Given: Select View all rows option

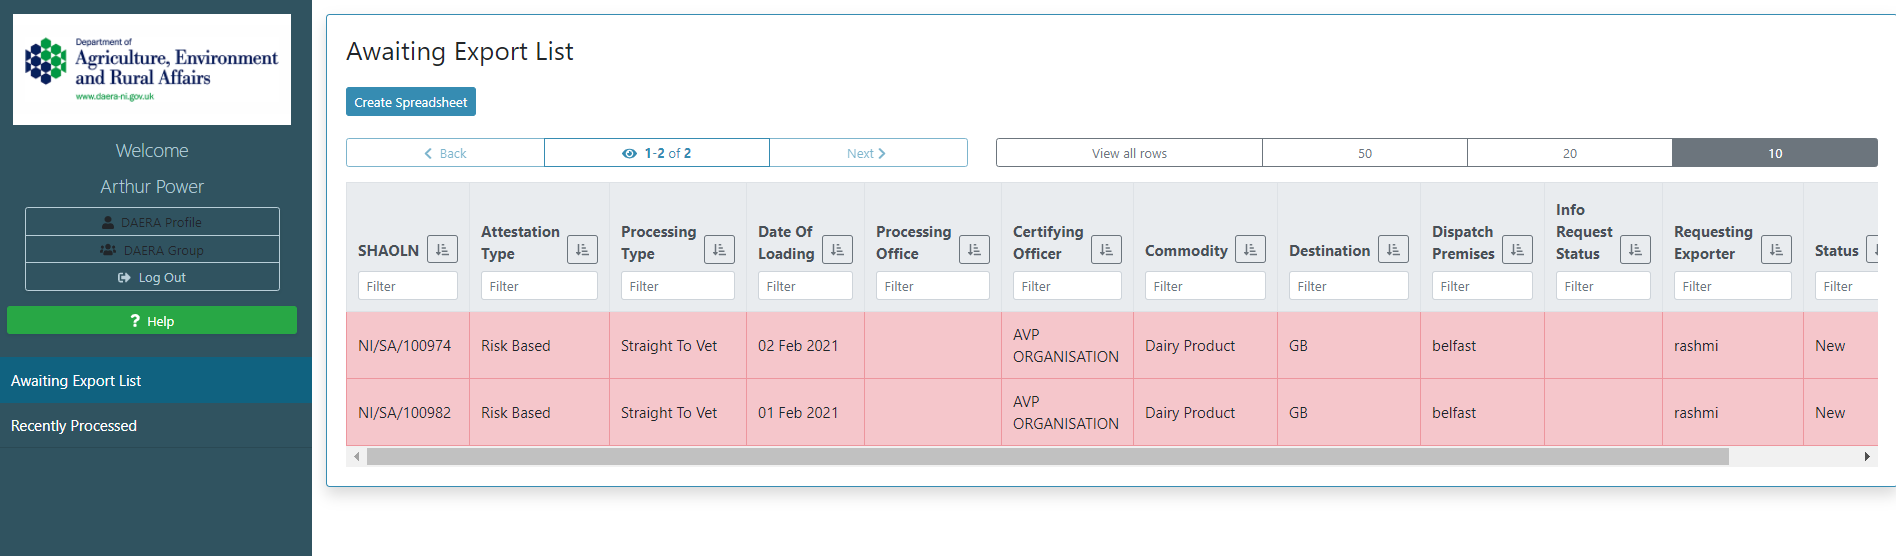Looking at the screenshot, I should pos(1129,153).
